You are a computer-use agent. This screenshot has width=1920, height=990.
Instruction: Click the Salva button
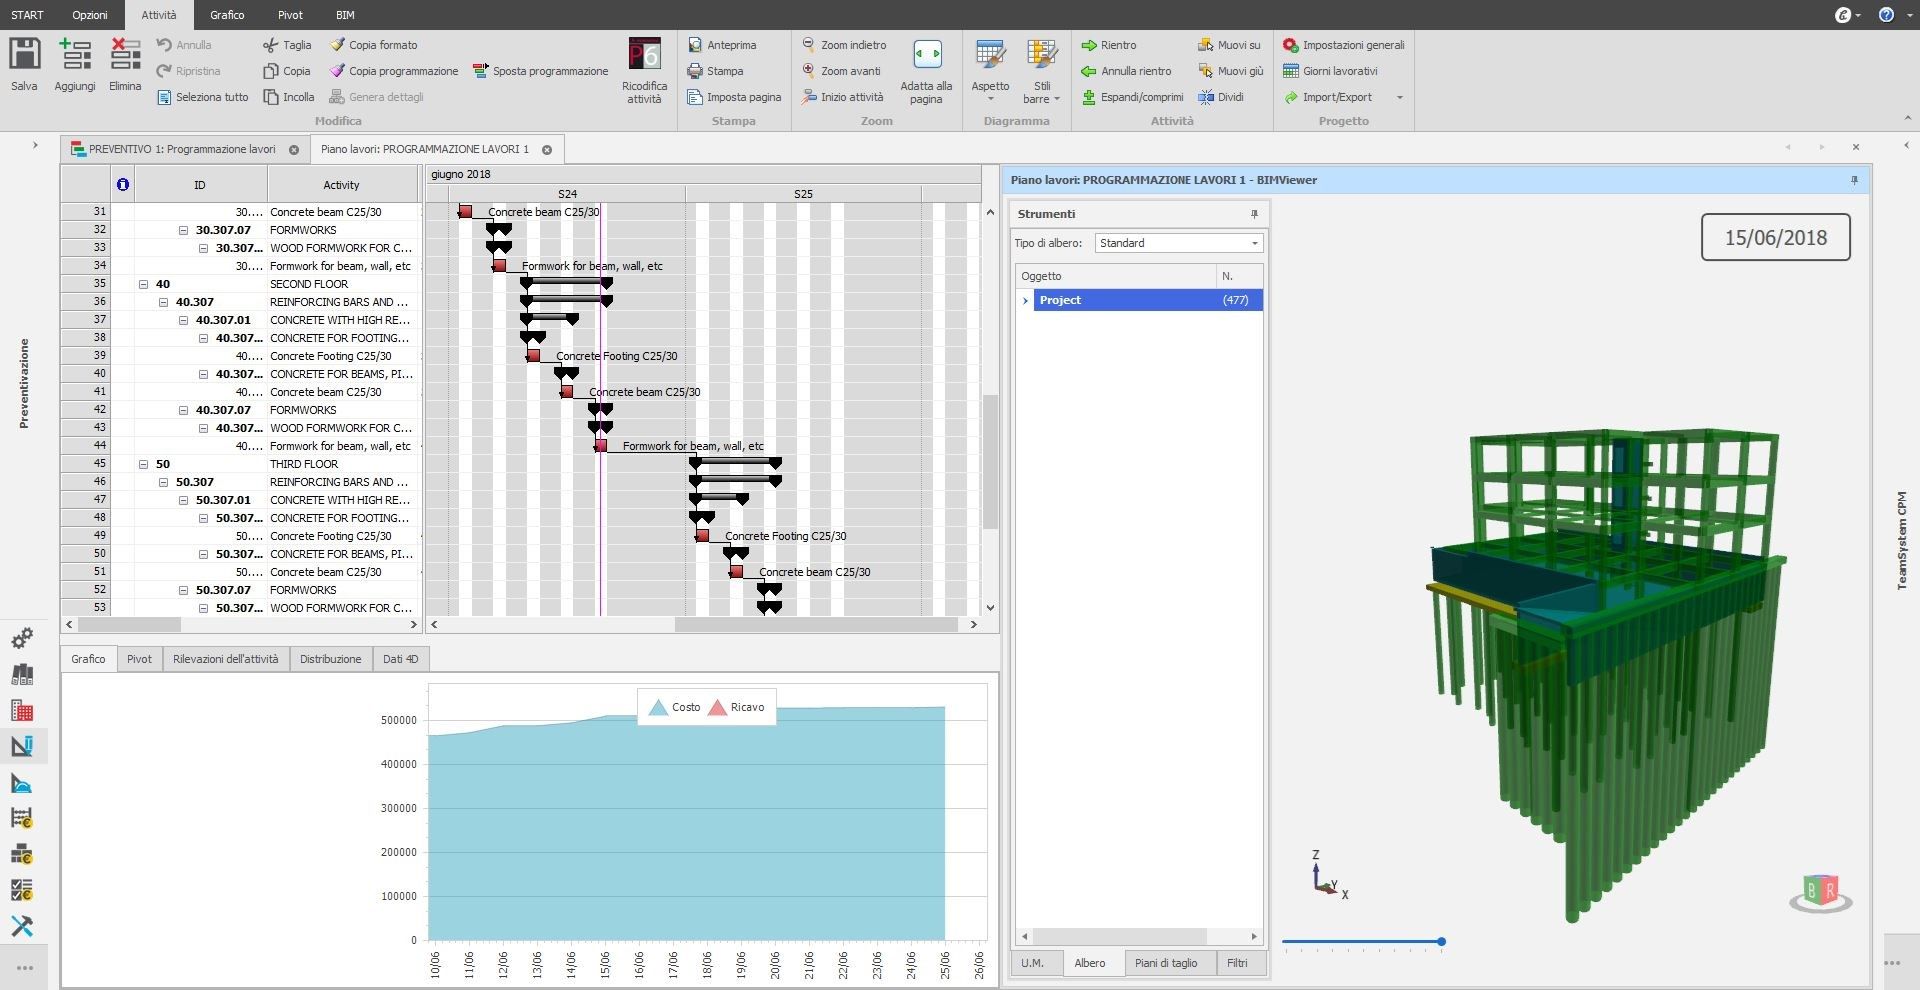(24, 63)
